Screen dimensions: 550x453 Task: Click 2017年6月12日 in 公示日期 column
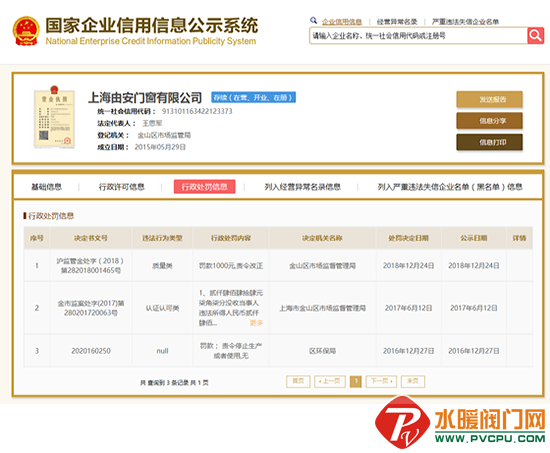point(474,308)
